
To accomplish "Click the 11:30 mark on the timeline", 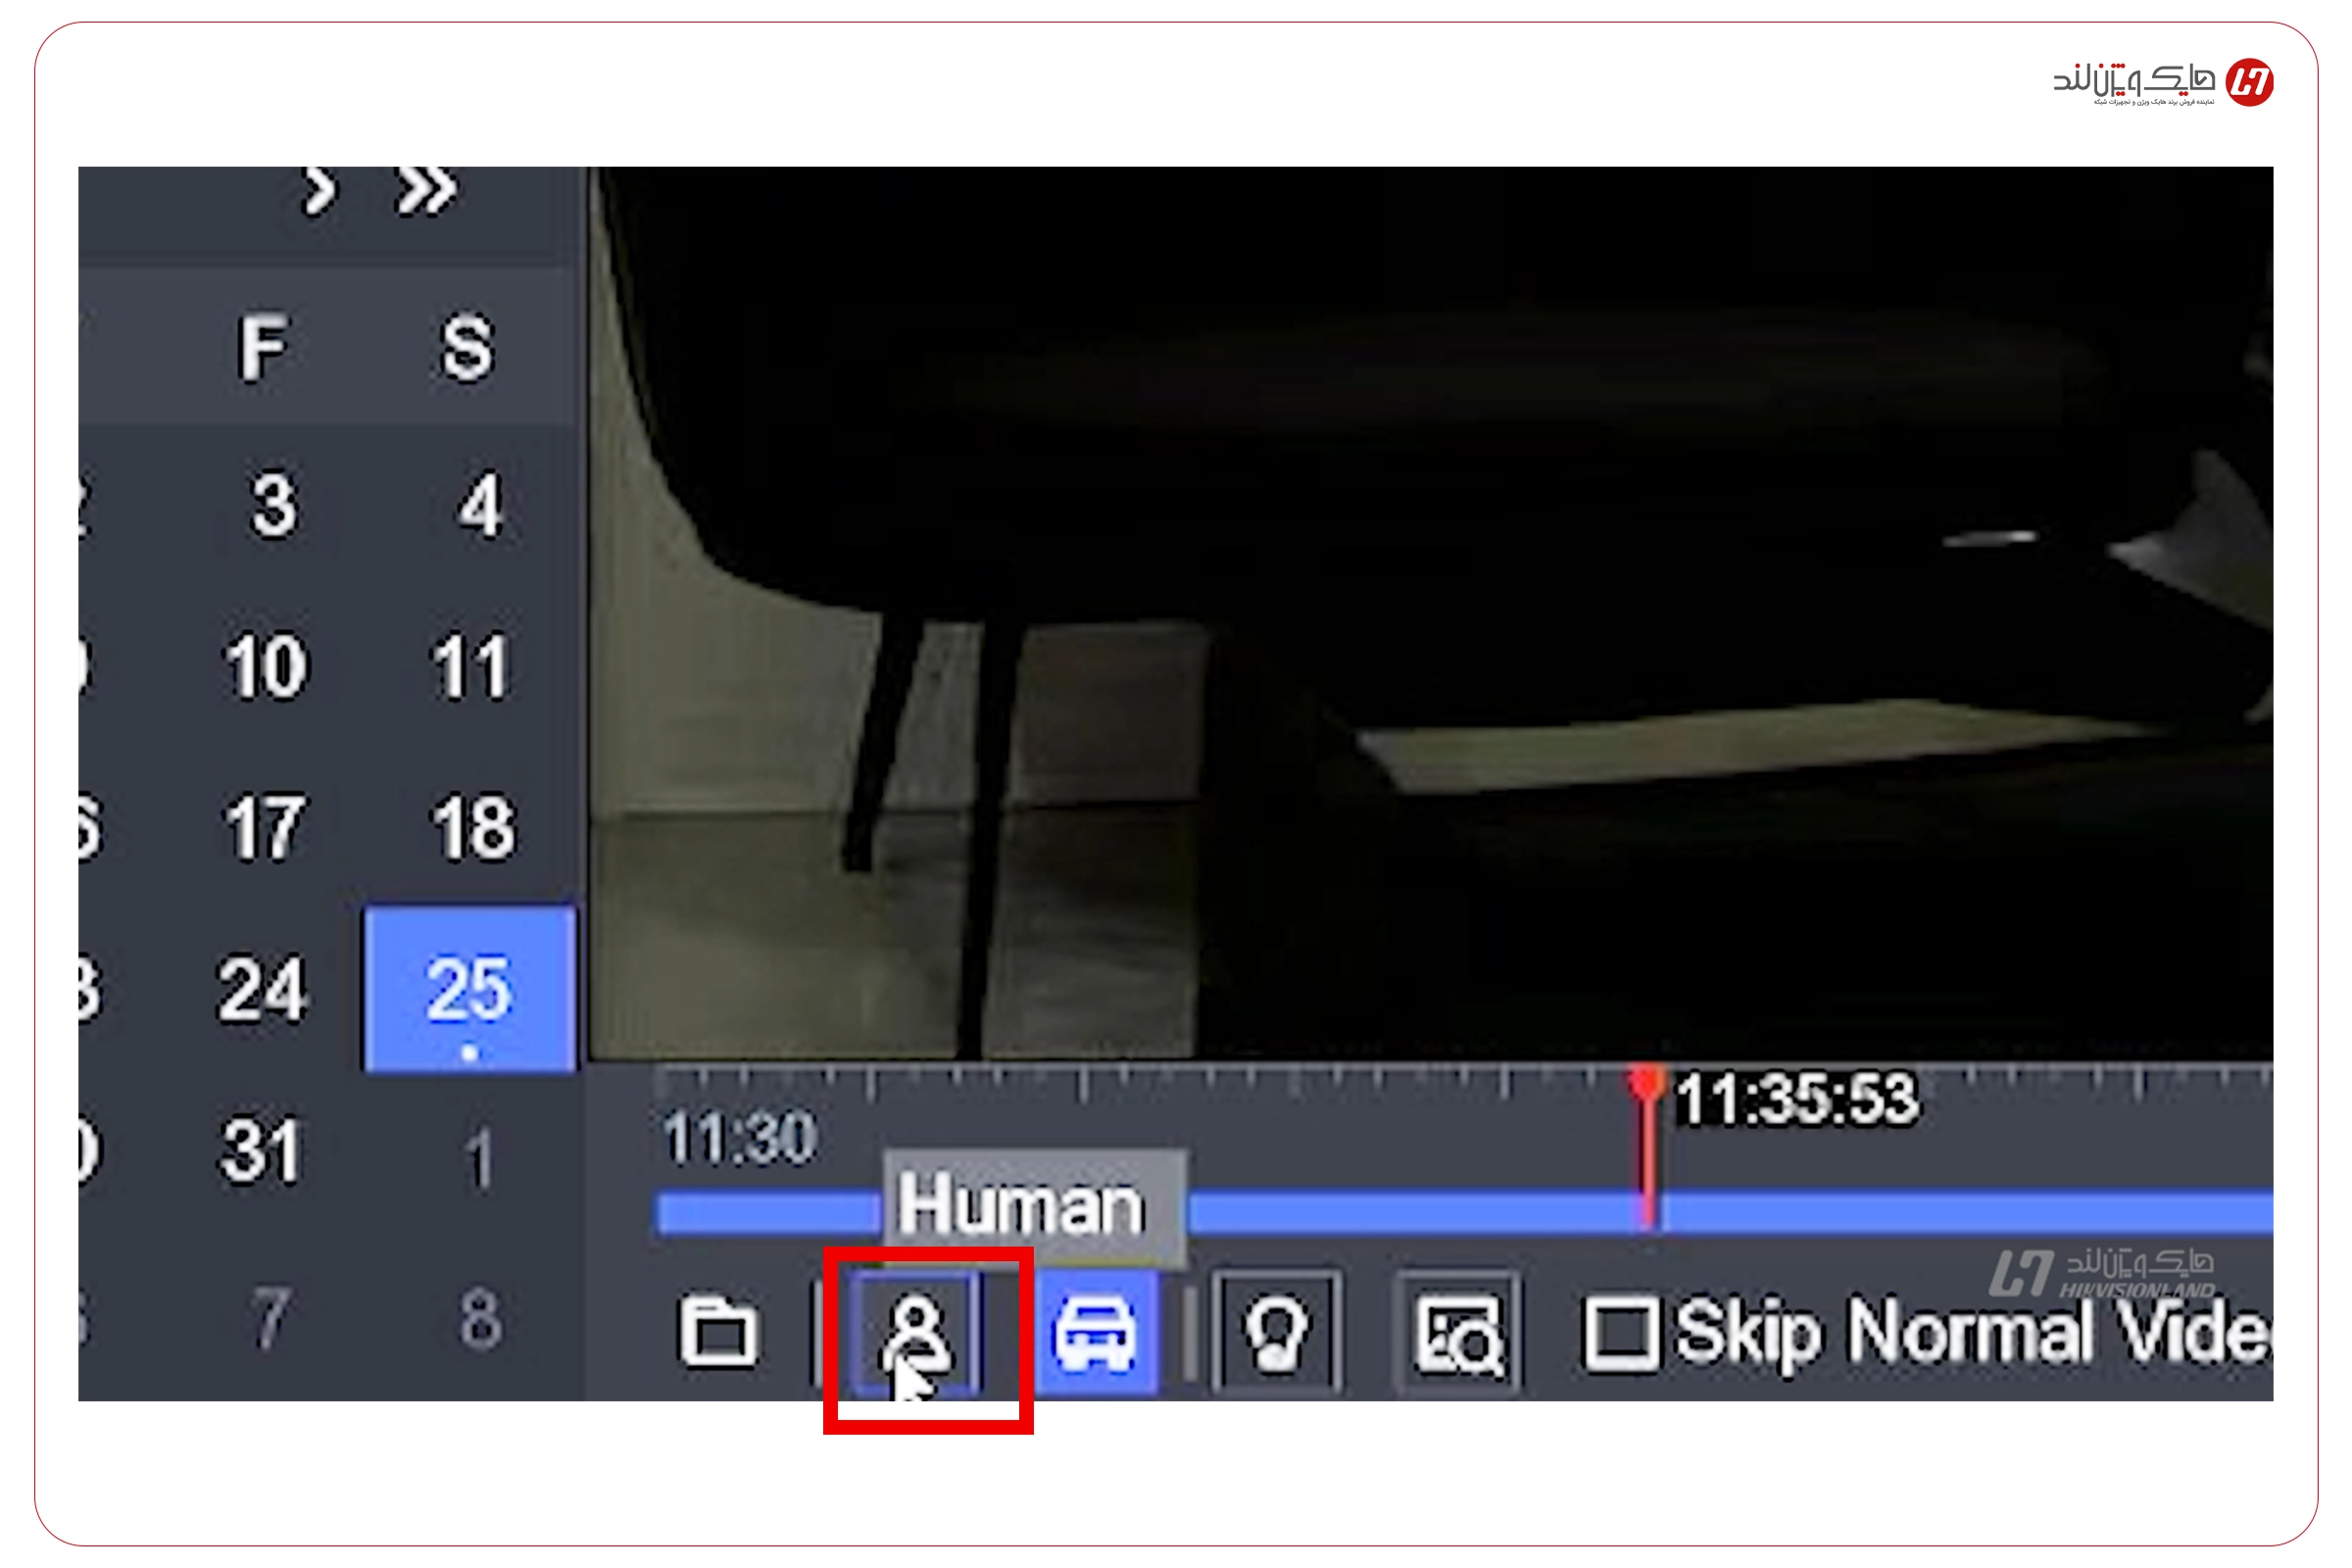I will tap(740, 1138).
